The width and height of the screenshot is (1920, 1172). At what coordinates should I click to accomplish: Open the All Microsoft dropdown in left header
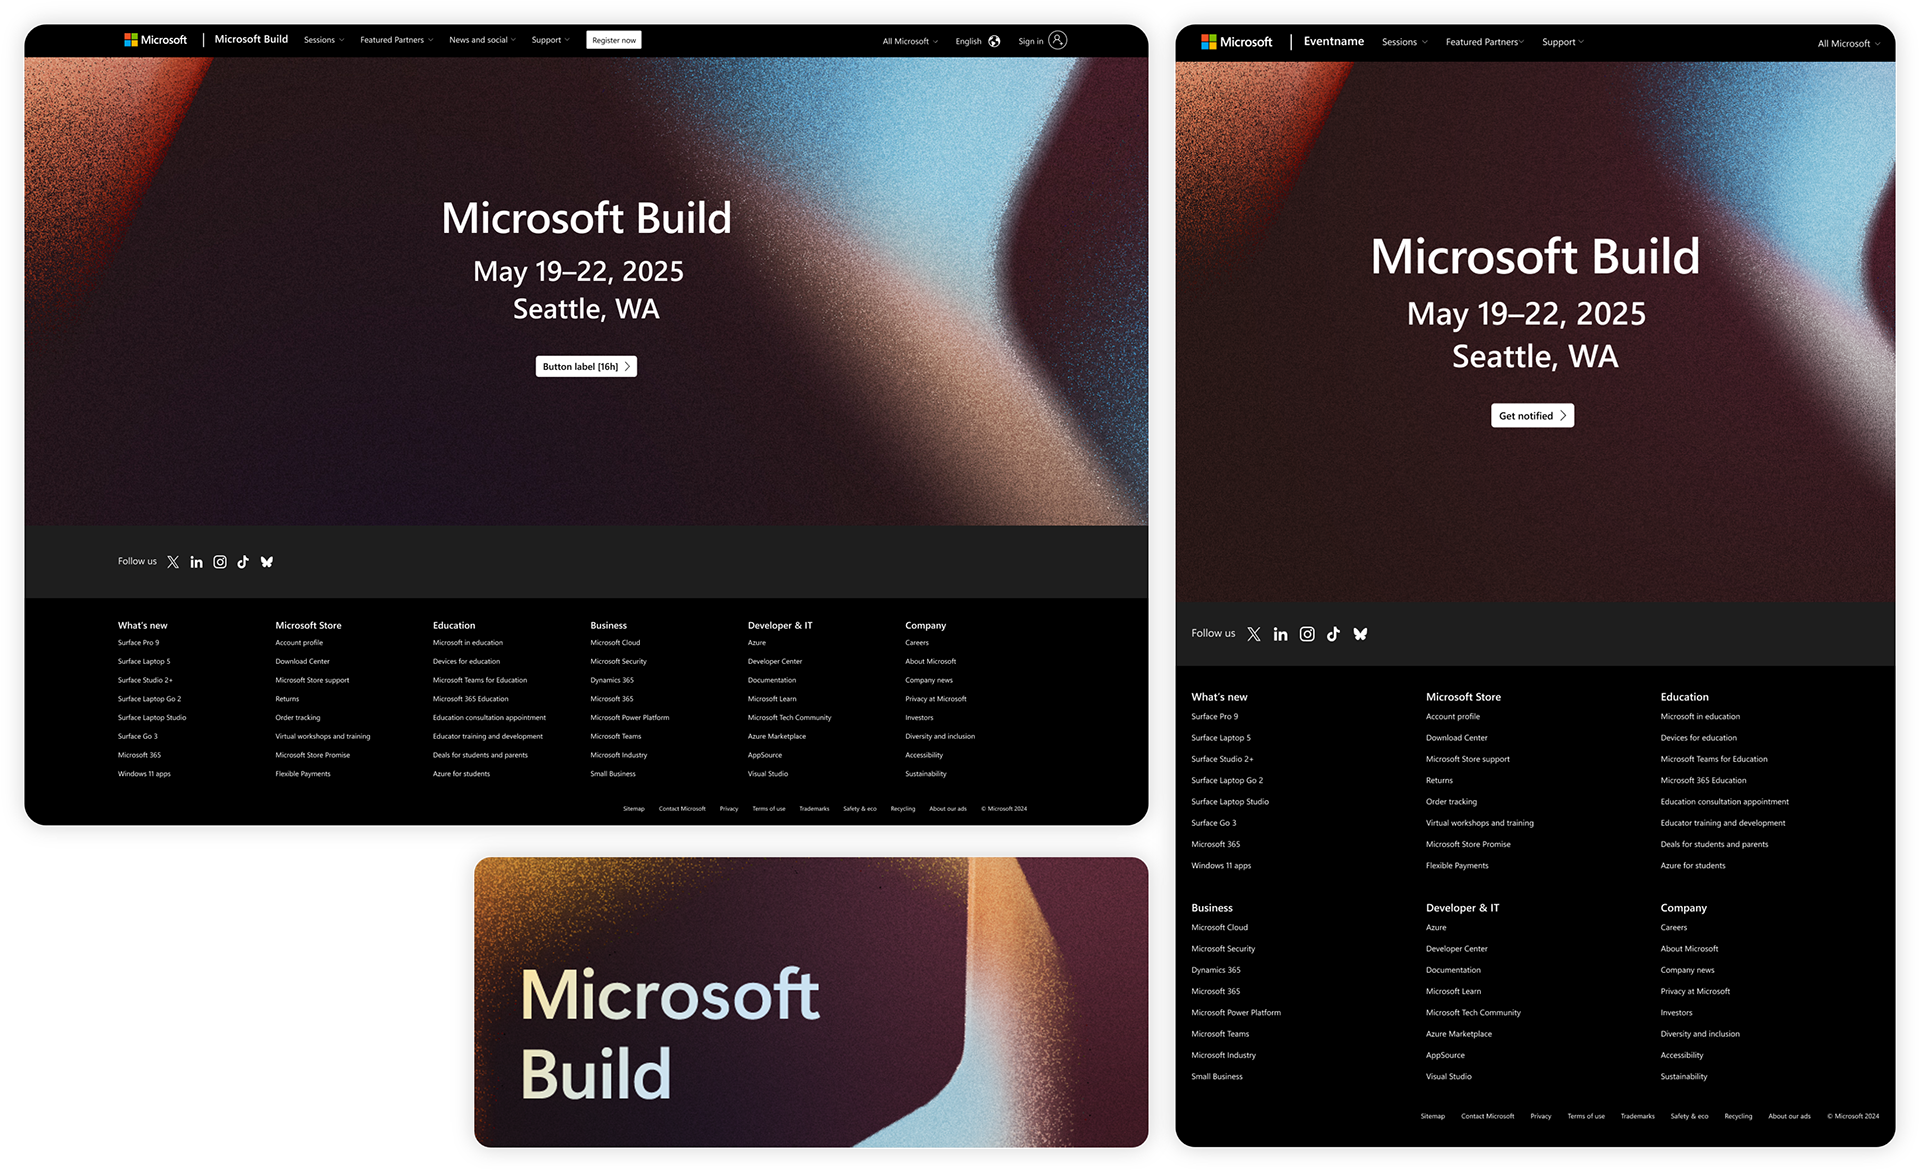pyautogui.click(x=910, y=41)
